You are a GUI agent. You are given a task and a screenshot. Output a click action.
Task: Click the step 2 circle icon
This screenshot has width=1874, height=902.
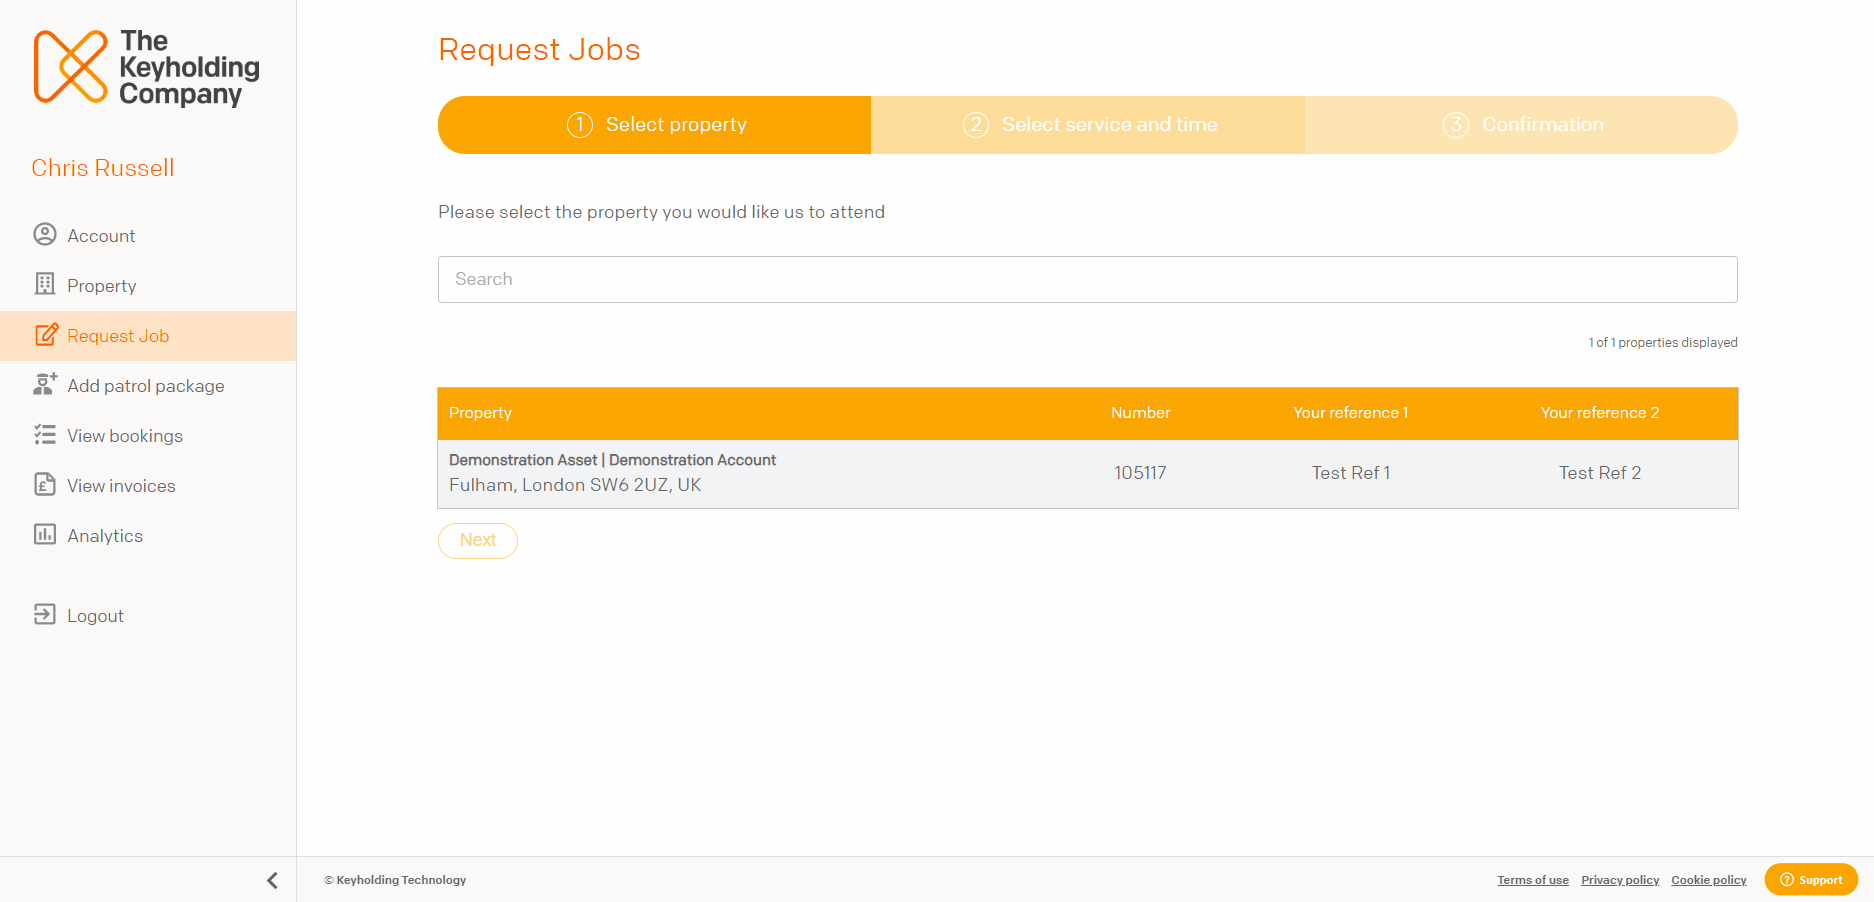click(976, 125)
